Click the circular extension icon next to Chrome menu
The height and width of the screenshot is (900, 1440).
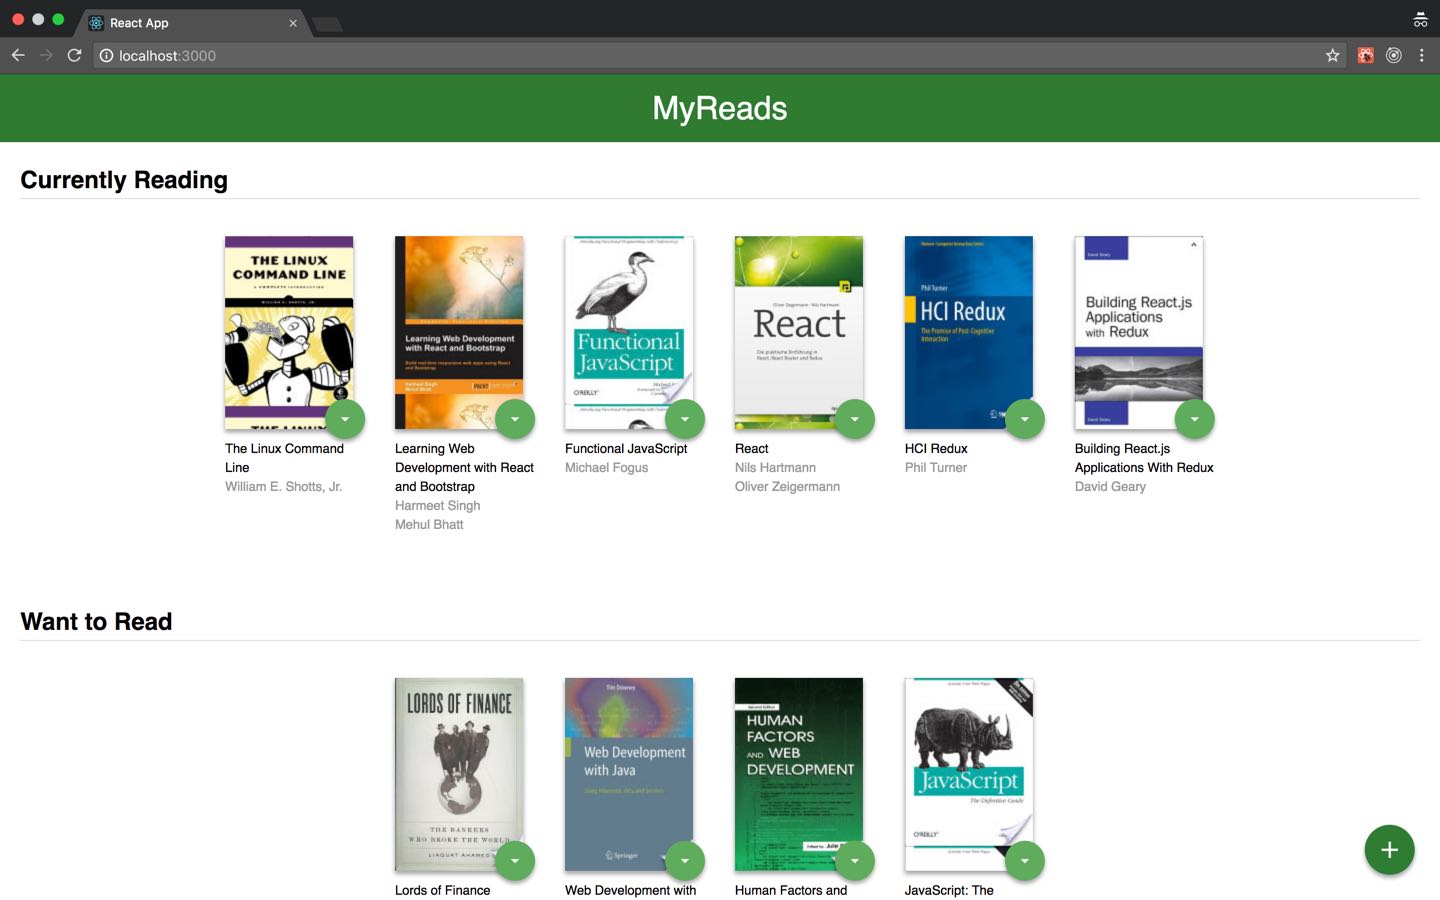(1393, 55)
